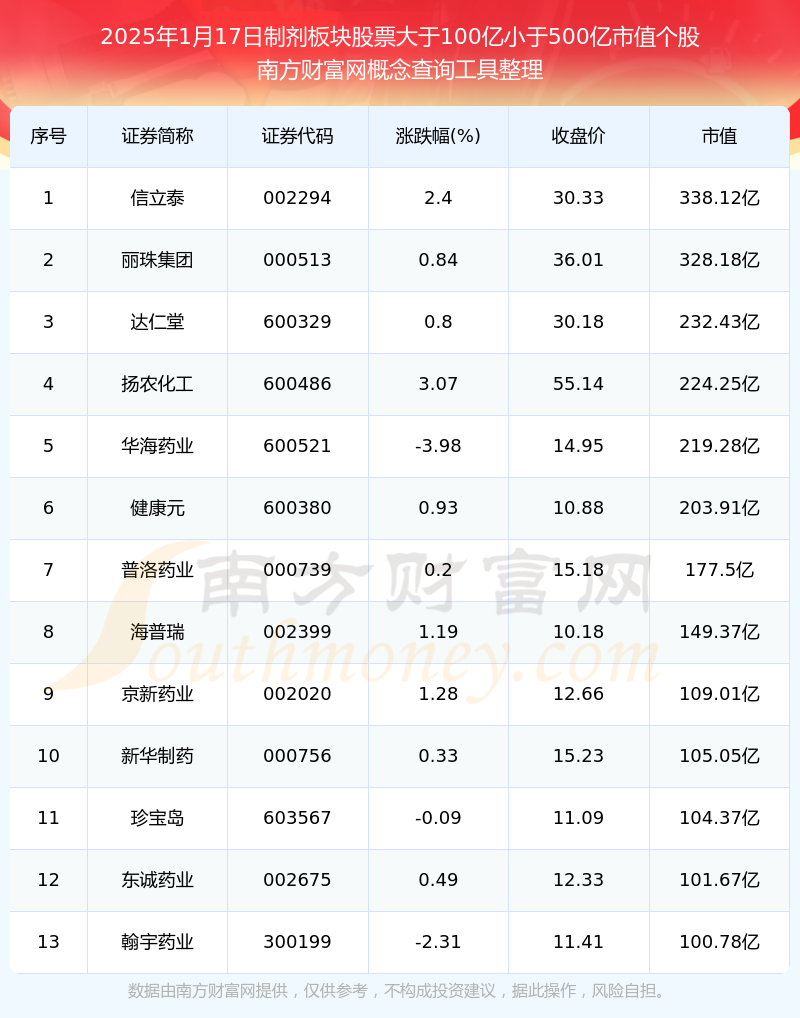Click market value 101.67亿
This screenshot has width=800, height=1018.
click(x=719, y=880)
